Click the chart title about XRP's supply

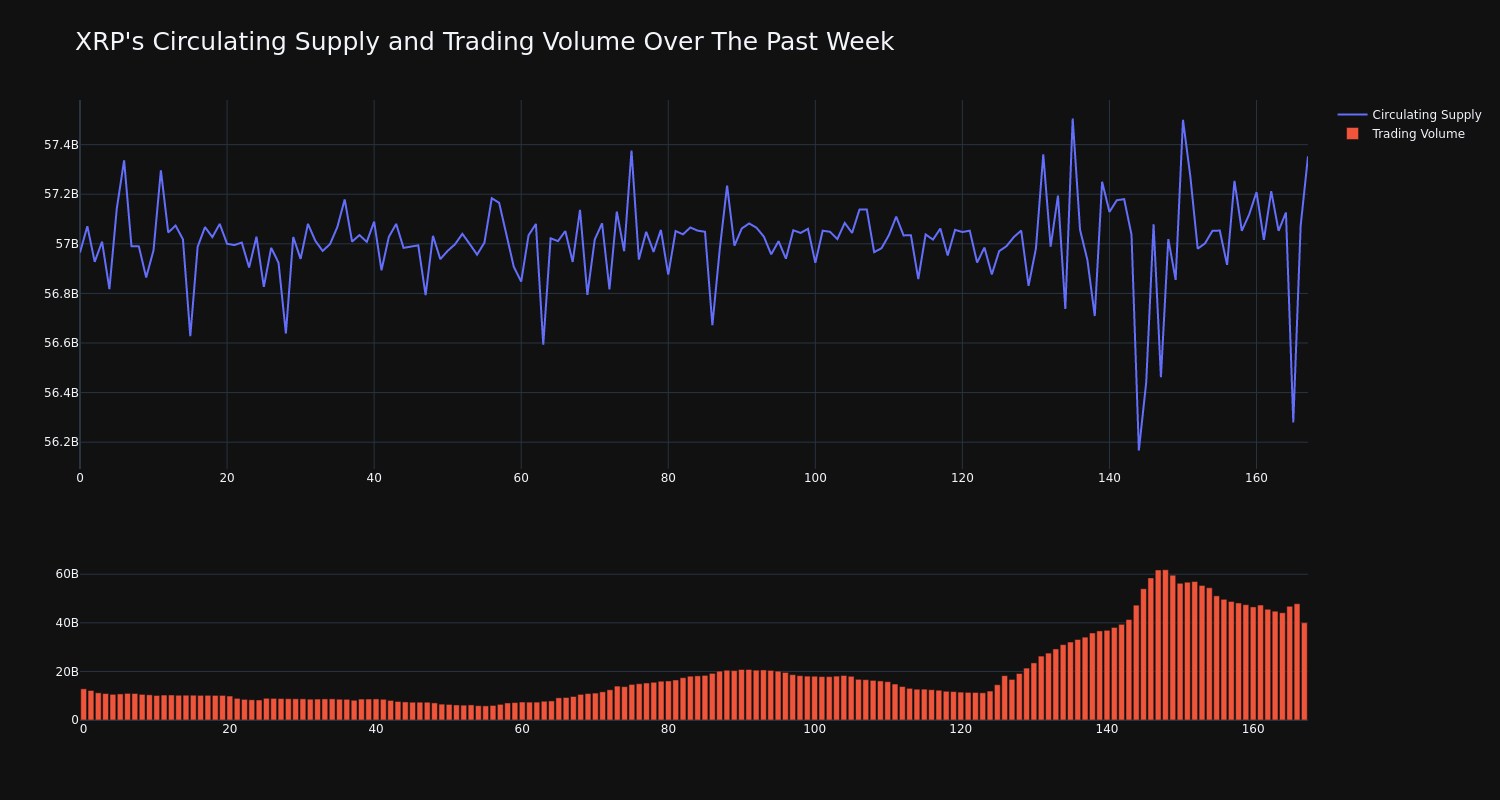tap(484, 42)
